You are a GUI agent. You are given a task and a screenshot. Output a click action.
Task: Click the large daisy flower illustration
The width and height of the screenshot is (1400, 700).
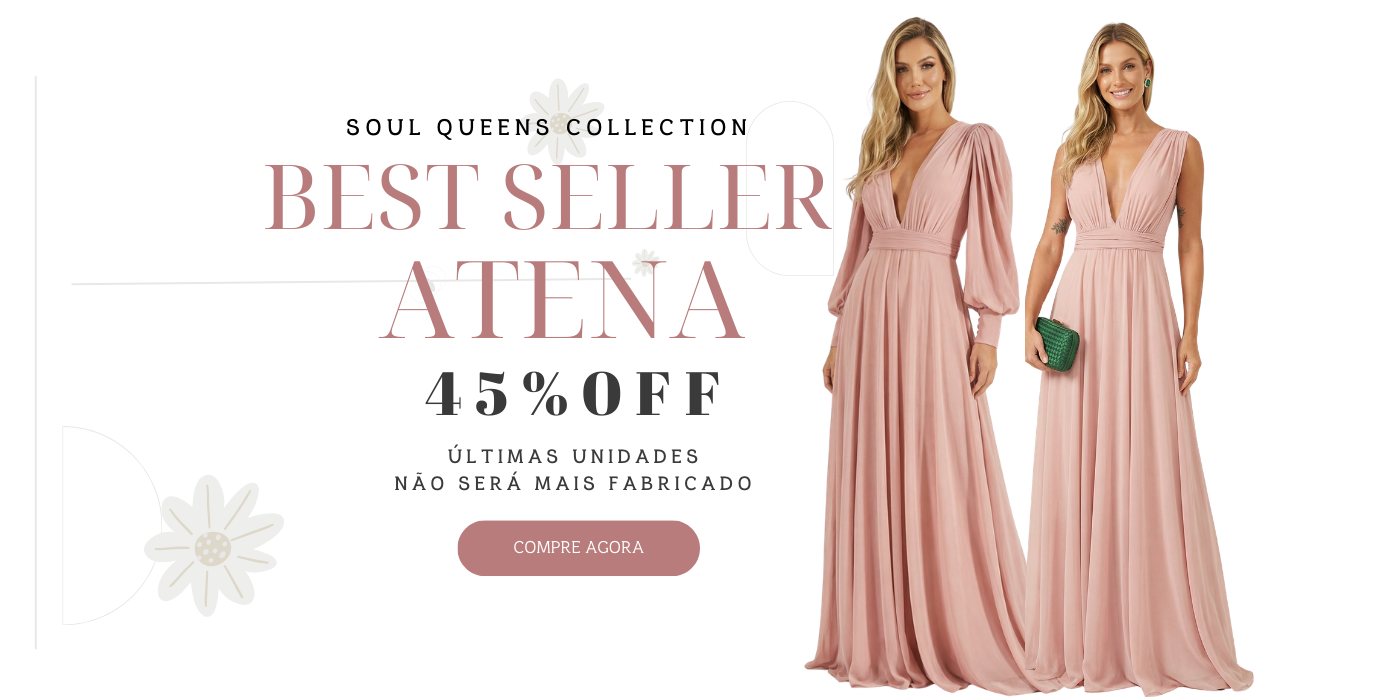213,545
